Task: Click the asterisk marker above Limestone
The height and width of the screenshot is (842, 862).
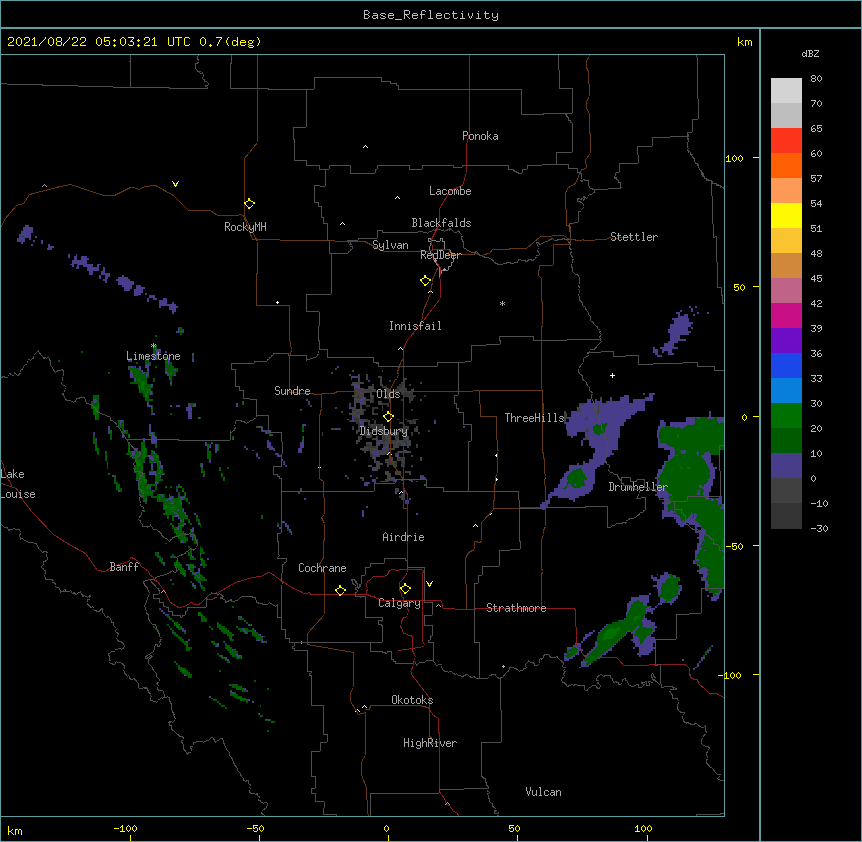Action: click(x=153, y=346)
